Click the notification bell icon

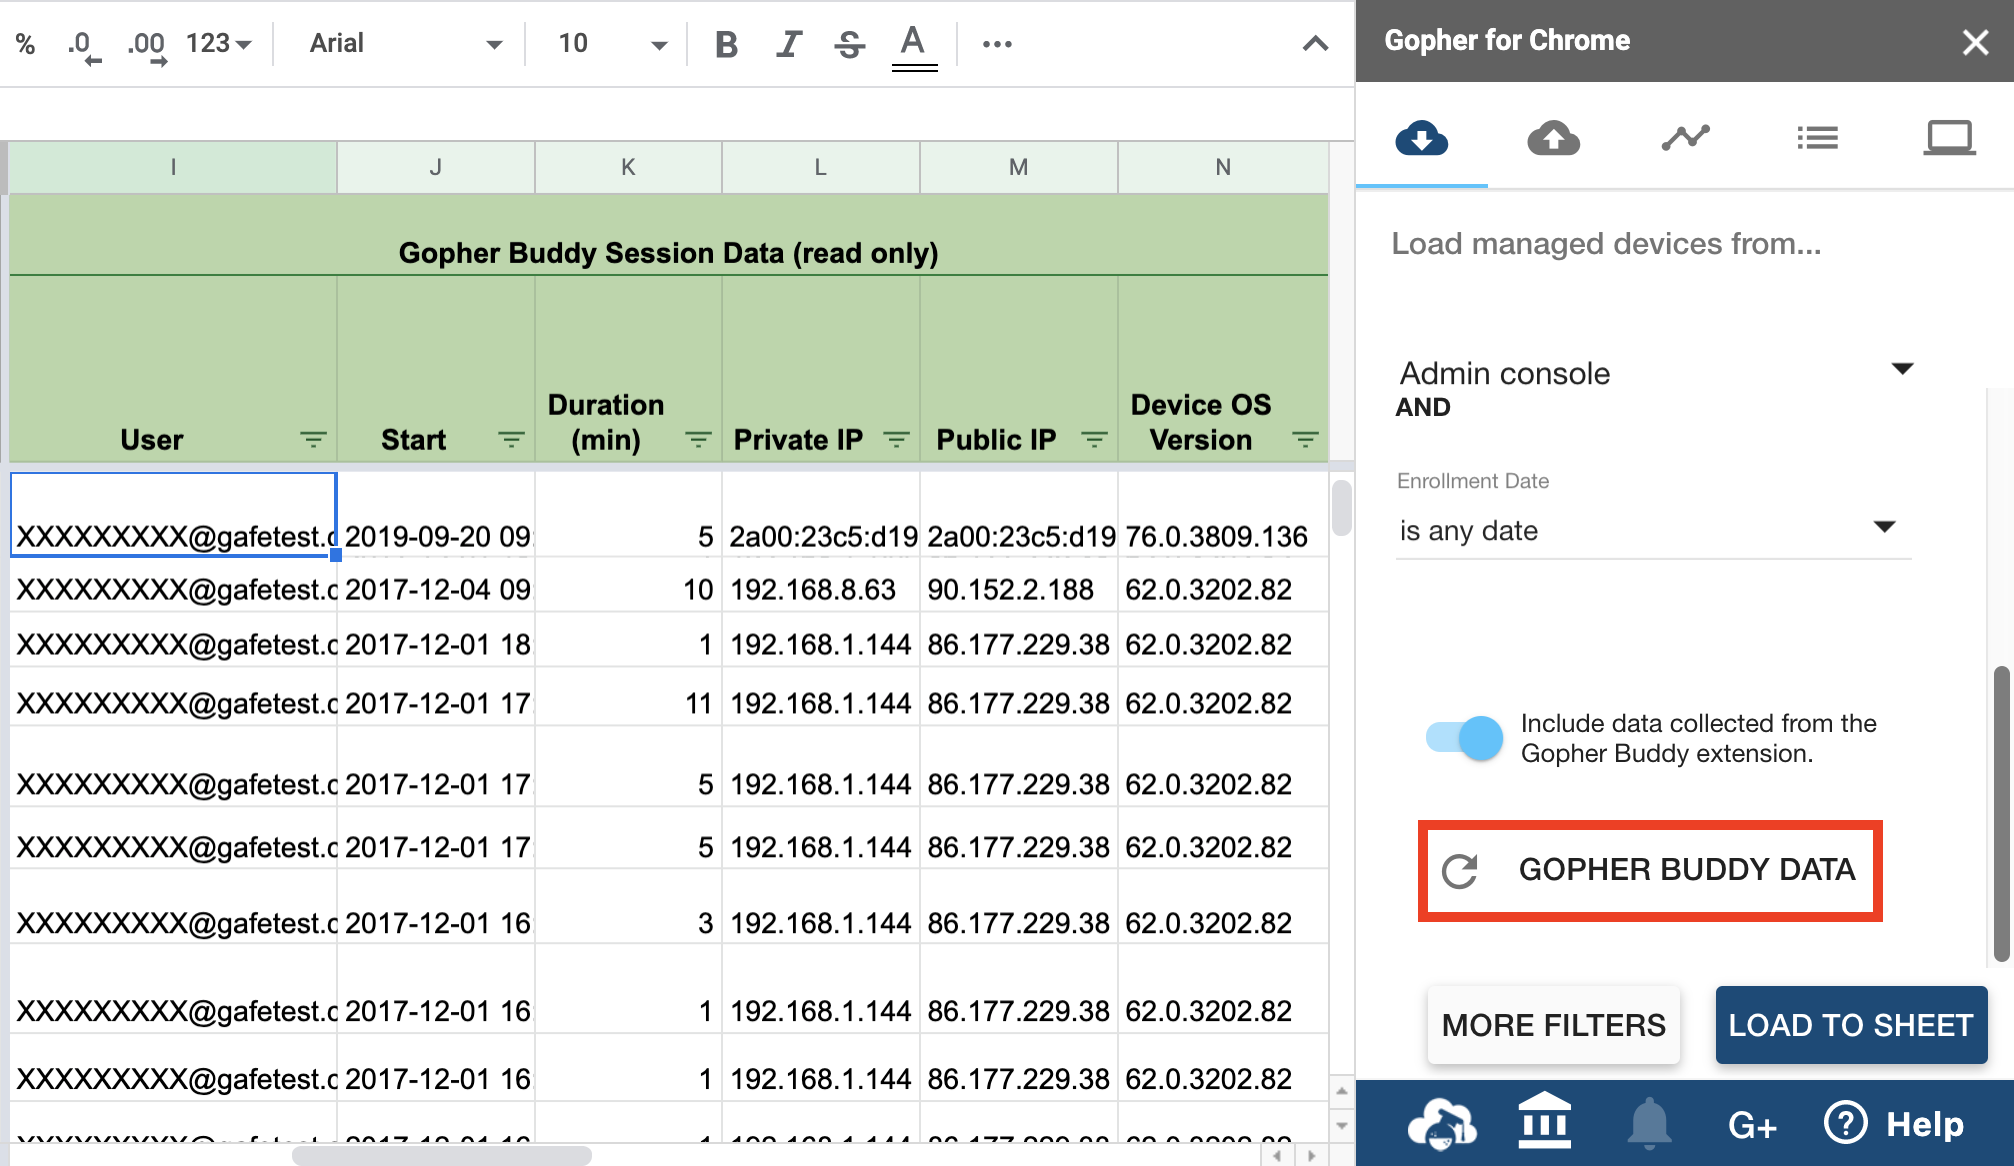1649,1123
